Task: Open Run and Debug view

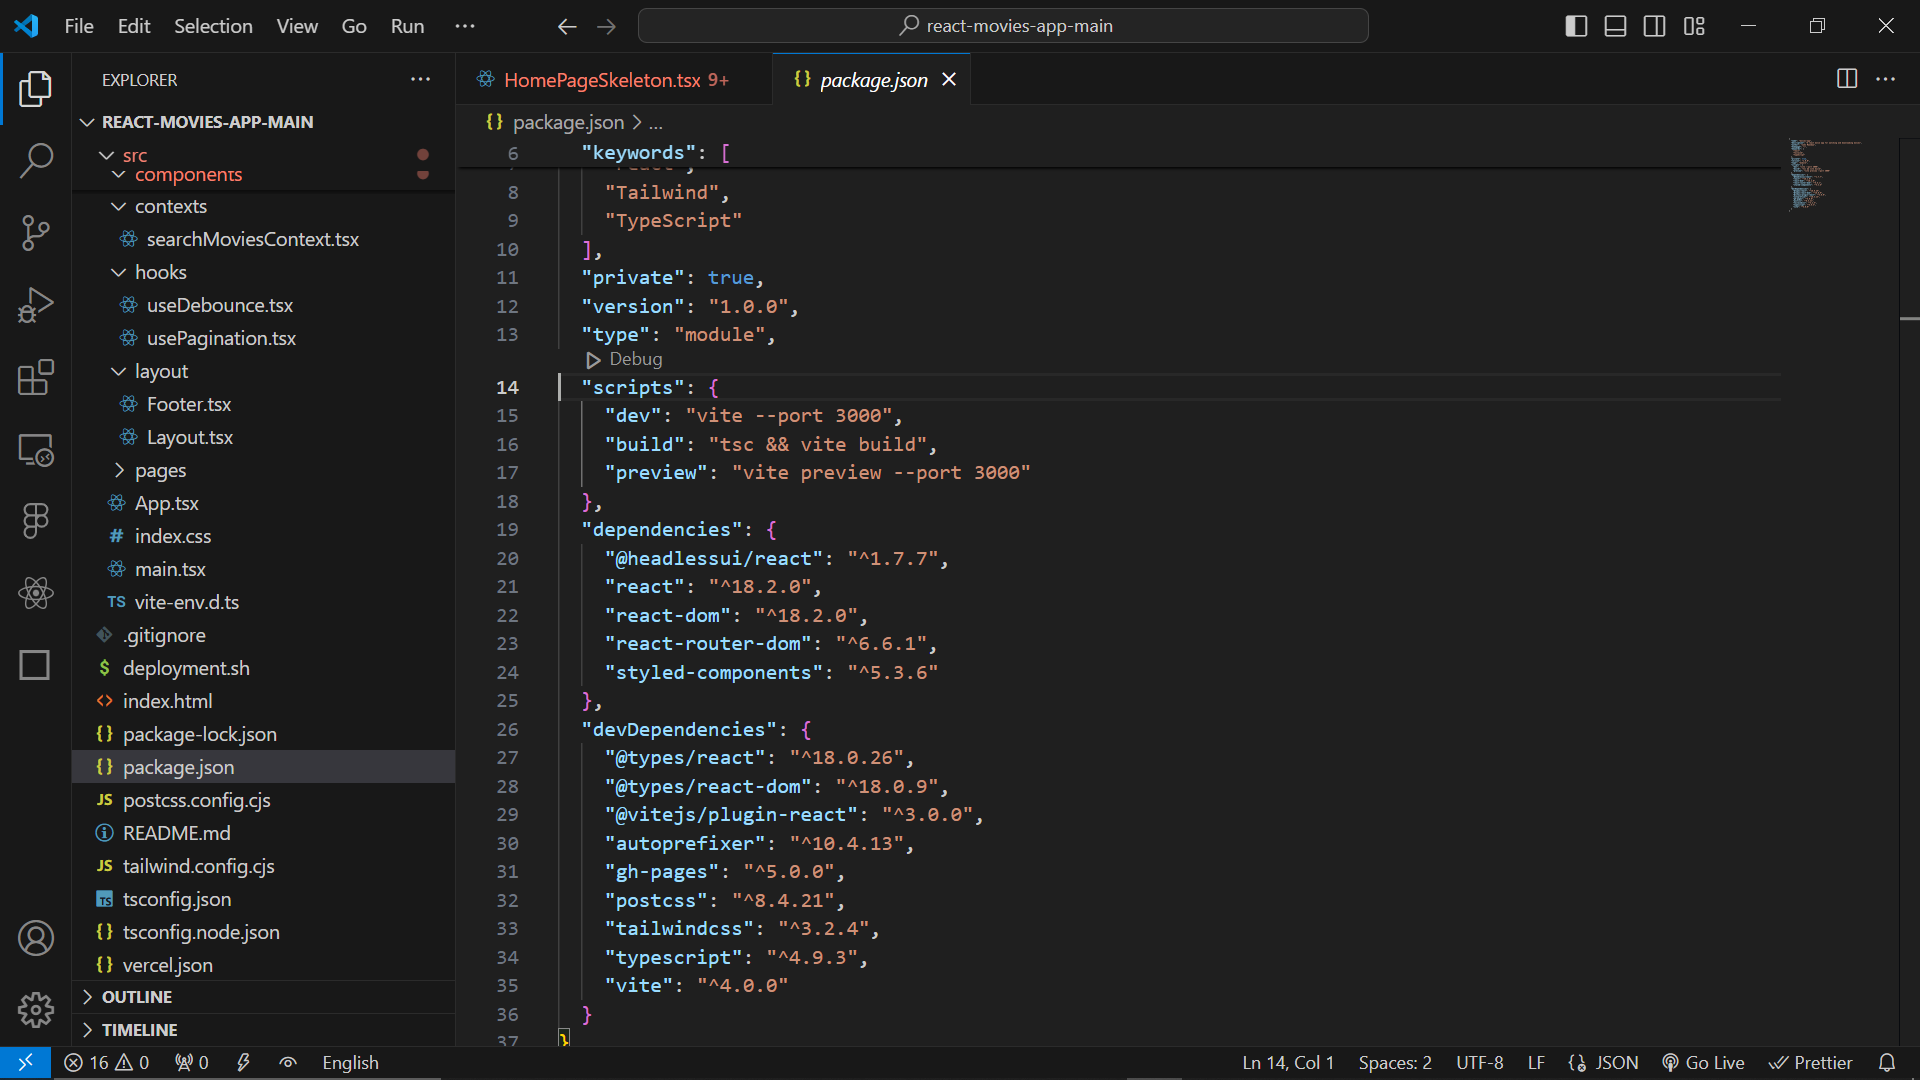Action: [36, 305]
